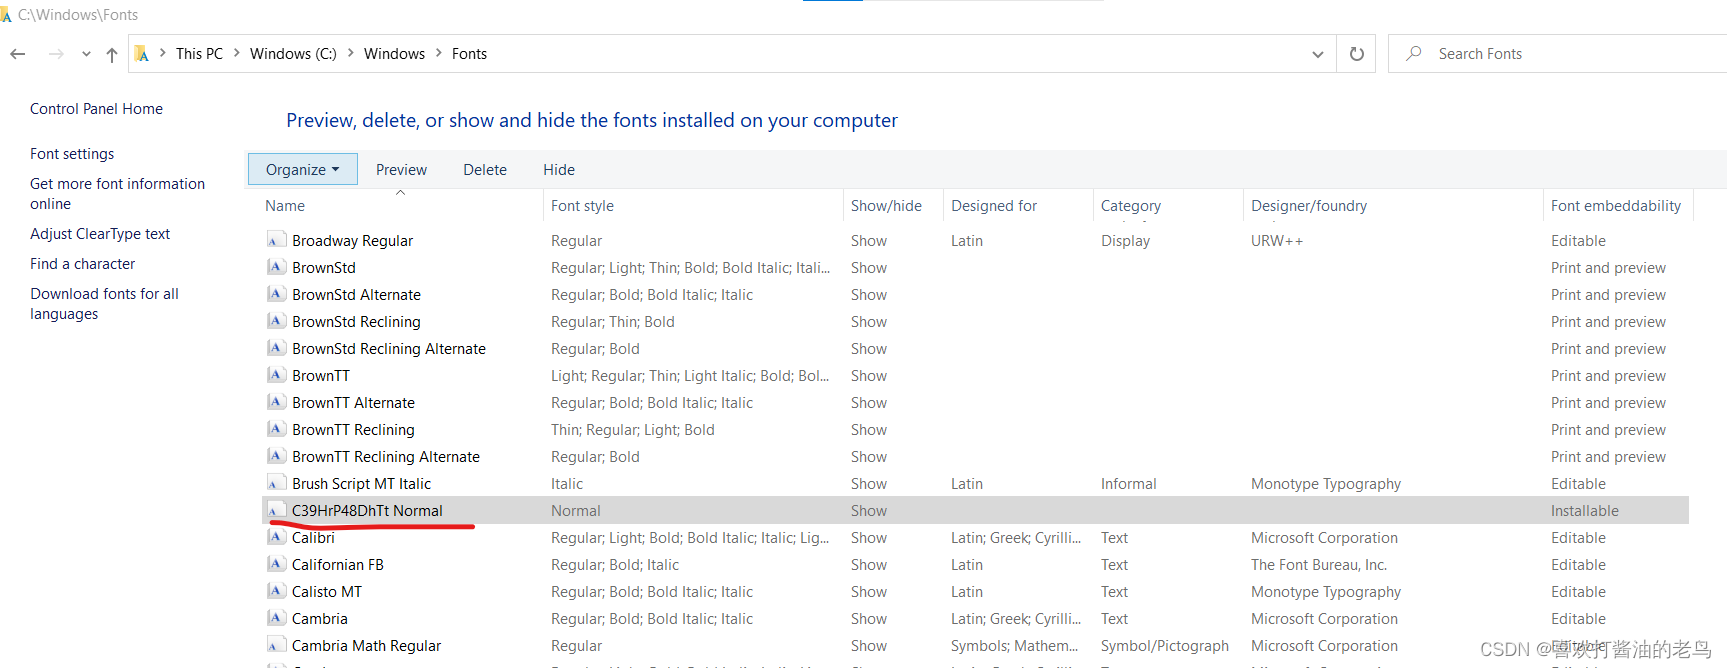Click The Font Bureau, Inc. cell

point(1319,565)
